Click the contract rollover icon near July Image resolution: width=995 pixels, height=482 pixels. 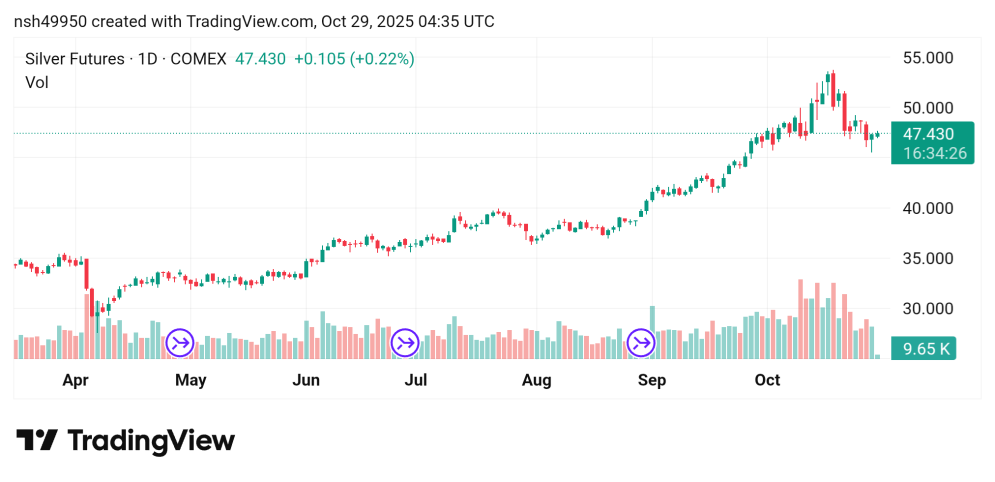pos(405,343)
